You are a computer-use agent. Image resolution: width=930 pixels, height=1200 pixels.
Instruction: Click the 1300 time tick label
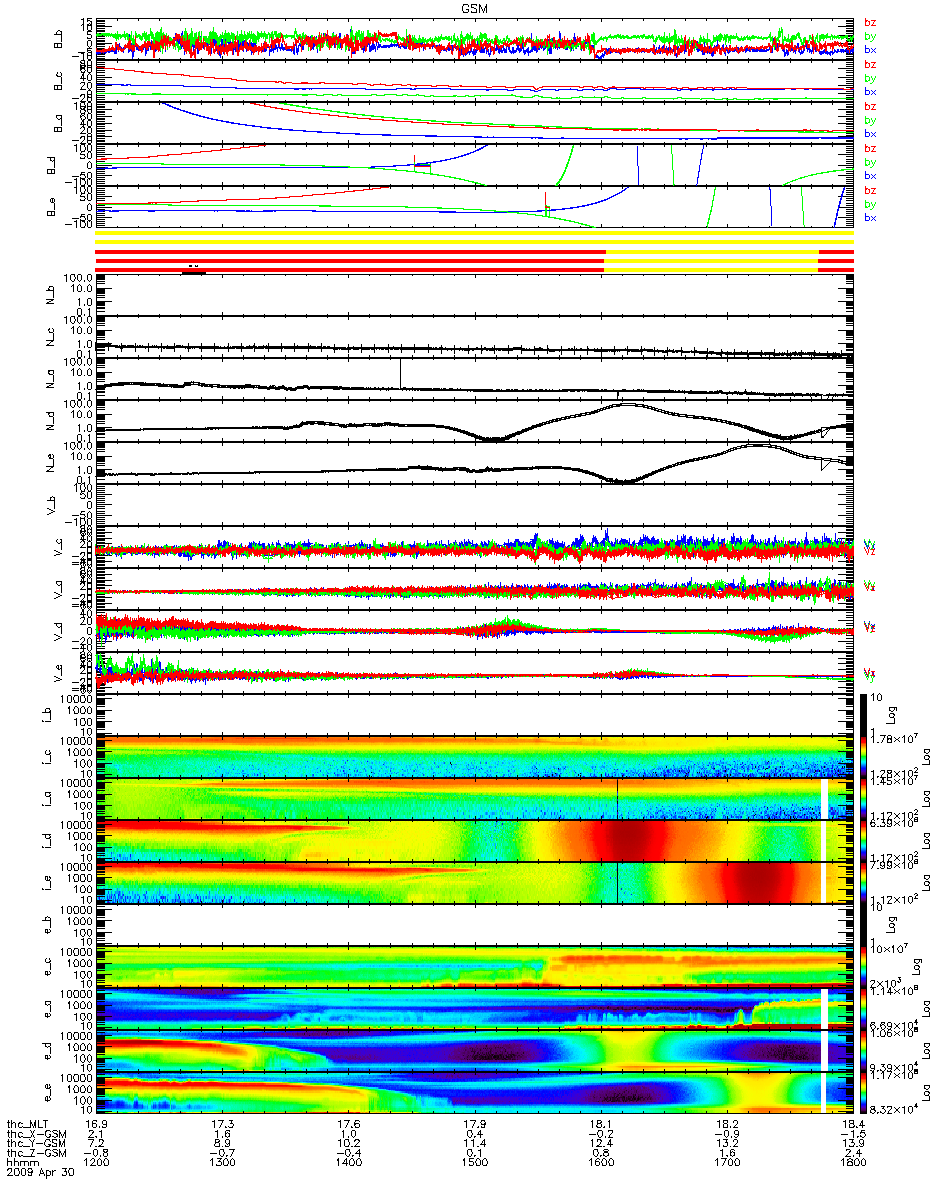222,1164
